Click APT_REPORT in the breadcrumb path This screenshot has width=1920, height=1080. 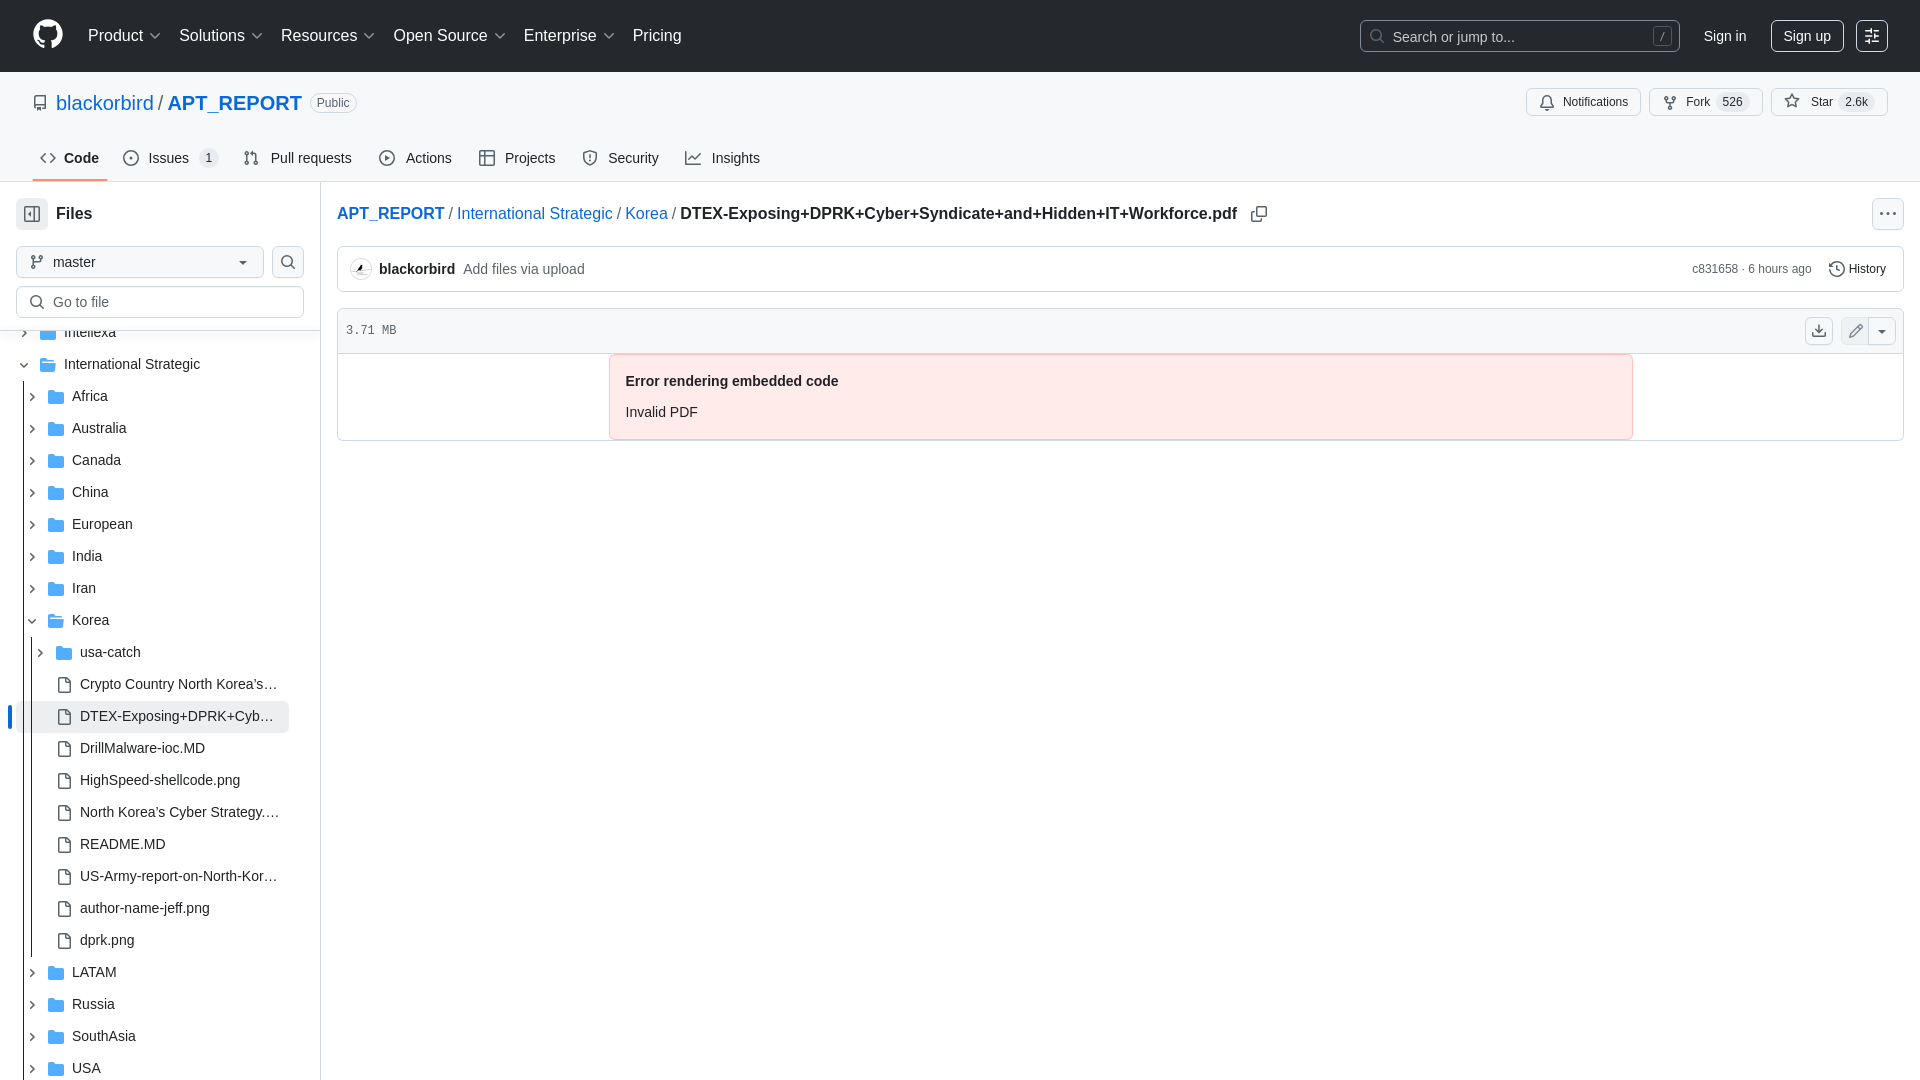pyautogui.click(x=390, y=214)
